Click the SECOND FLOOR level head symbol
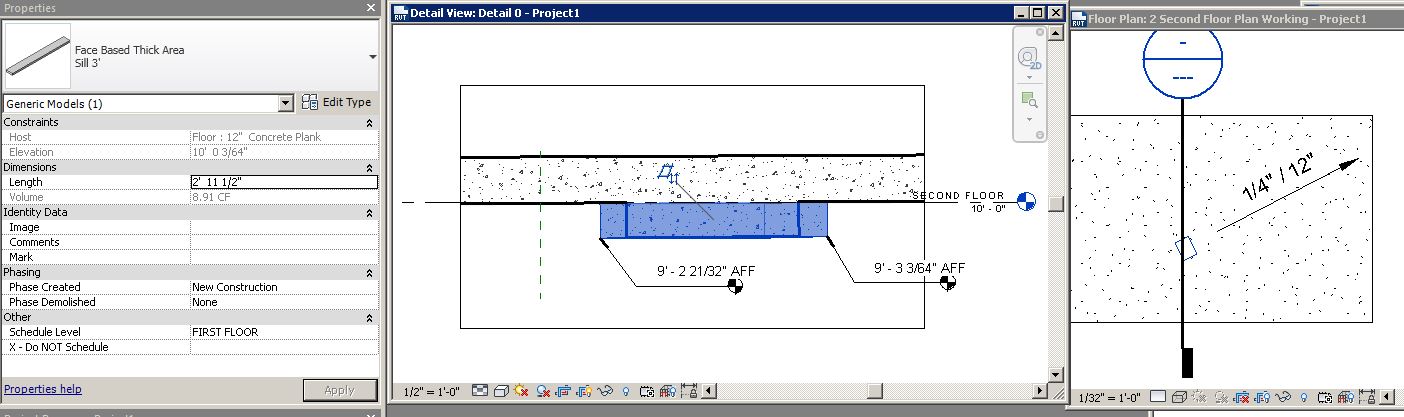The width and height of the screenshot is (1404, 417). click(1025, 202)
